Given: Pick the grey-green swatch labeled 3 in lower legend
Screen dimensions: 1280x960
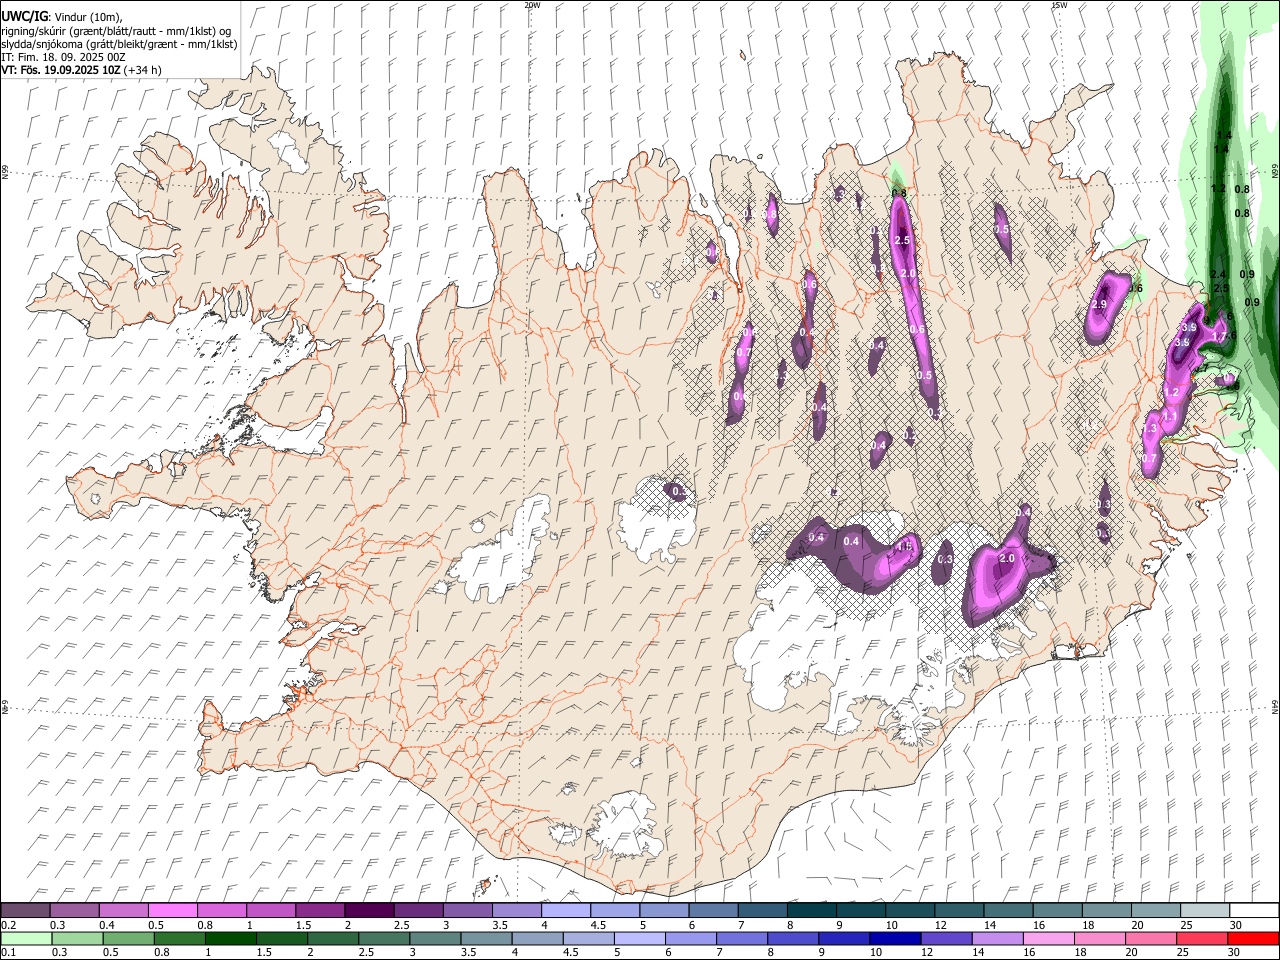Looking at the screenshot, I should click(x=434, y=939).
